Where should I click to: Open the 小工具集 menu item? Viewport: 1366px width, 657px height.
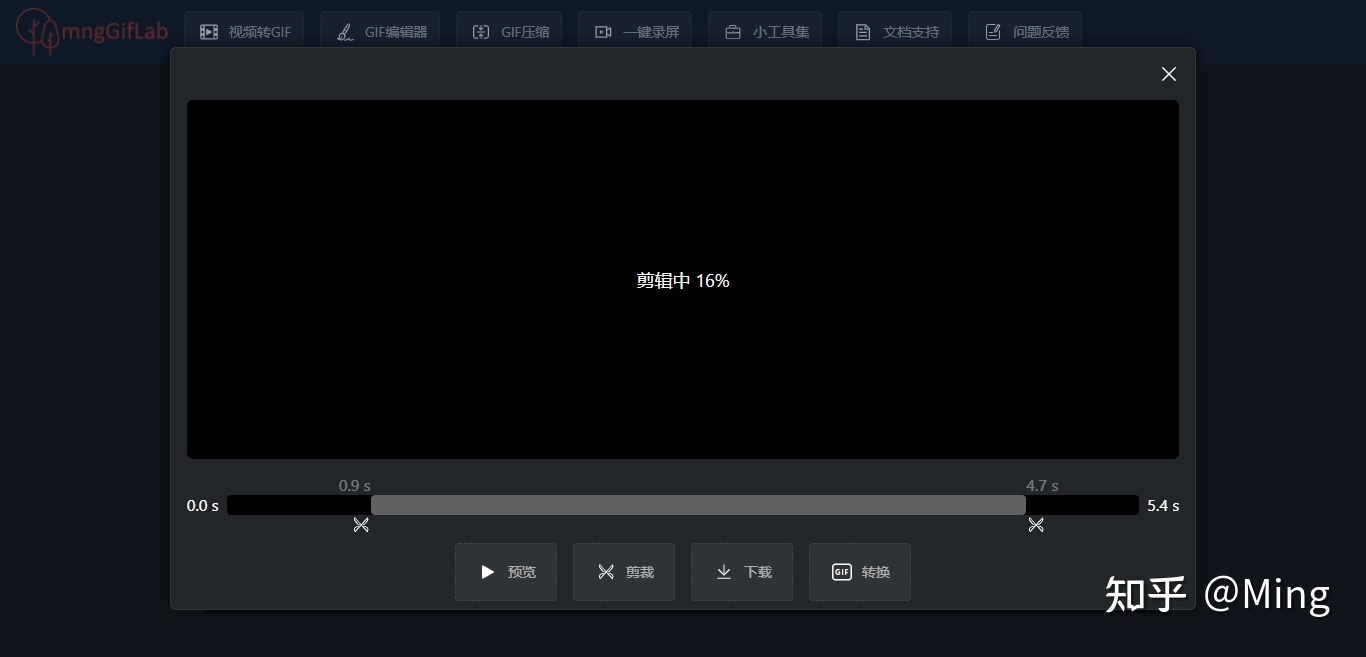pyautogui.click(x=765, y=32)
